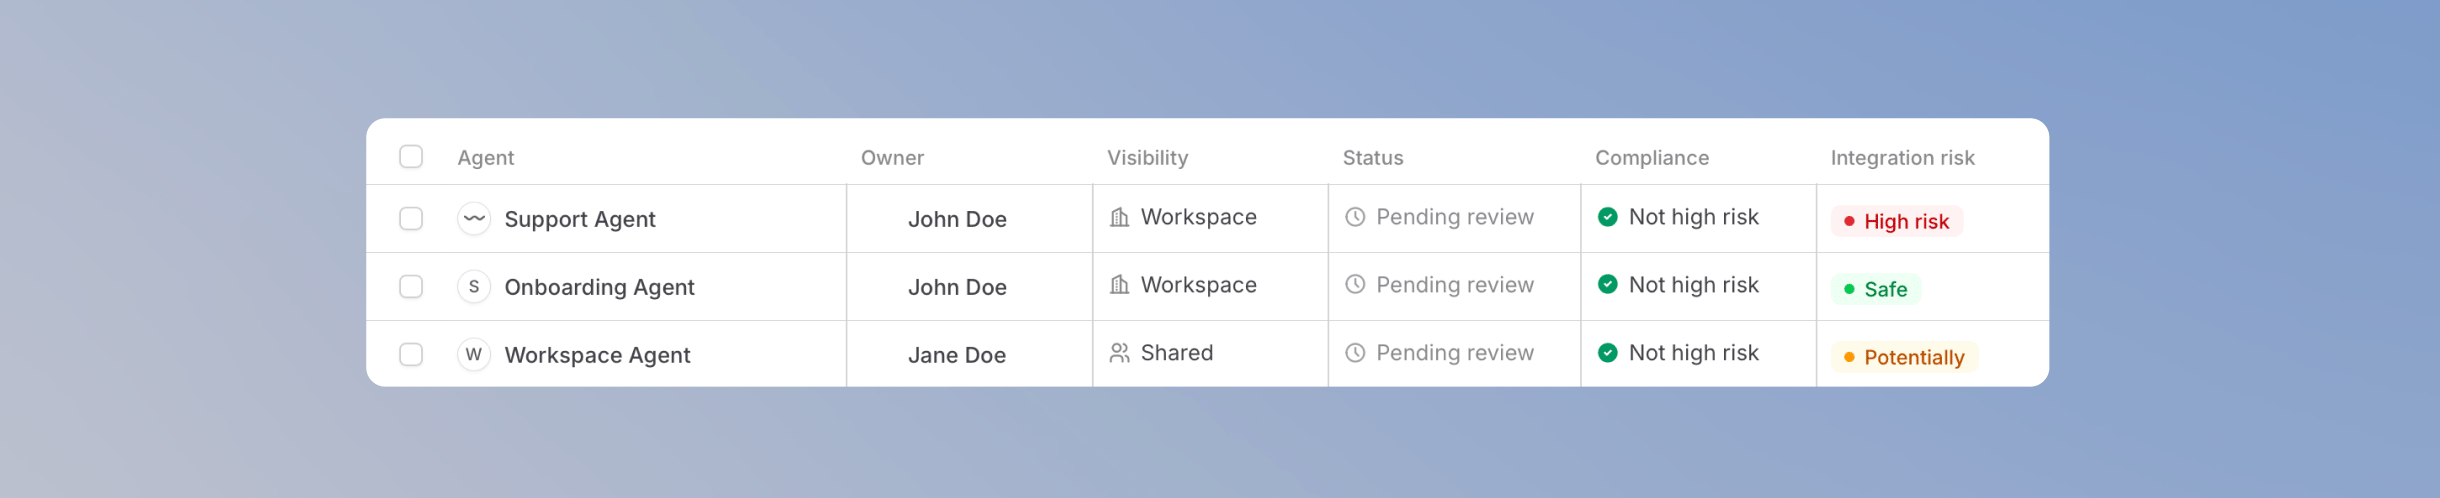Screen dimensions: 2440x498
Task: Click the Compliance column header
Action: 1652,157
